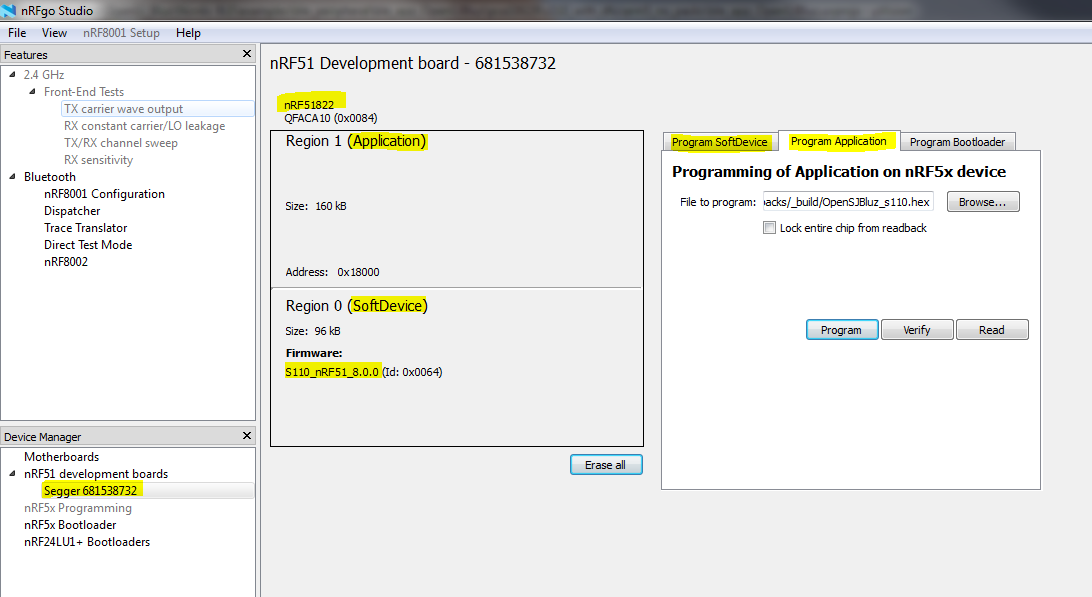Click the File to program path field
This screenshot has width=1092, height=597.
click(x=848, y=202)
